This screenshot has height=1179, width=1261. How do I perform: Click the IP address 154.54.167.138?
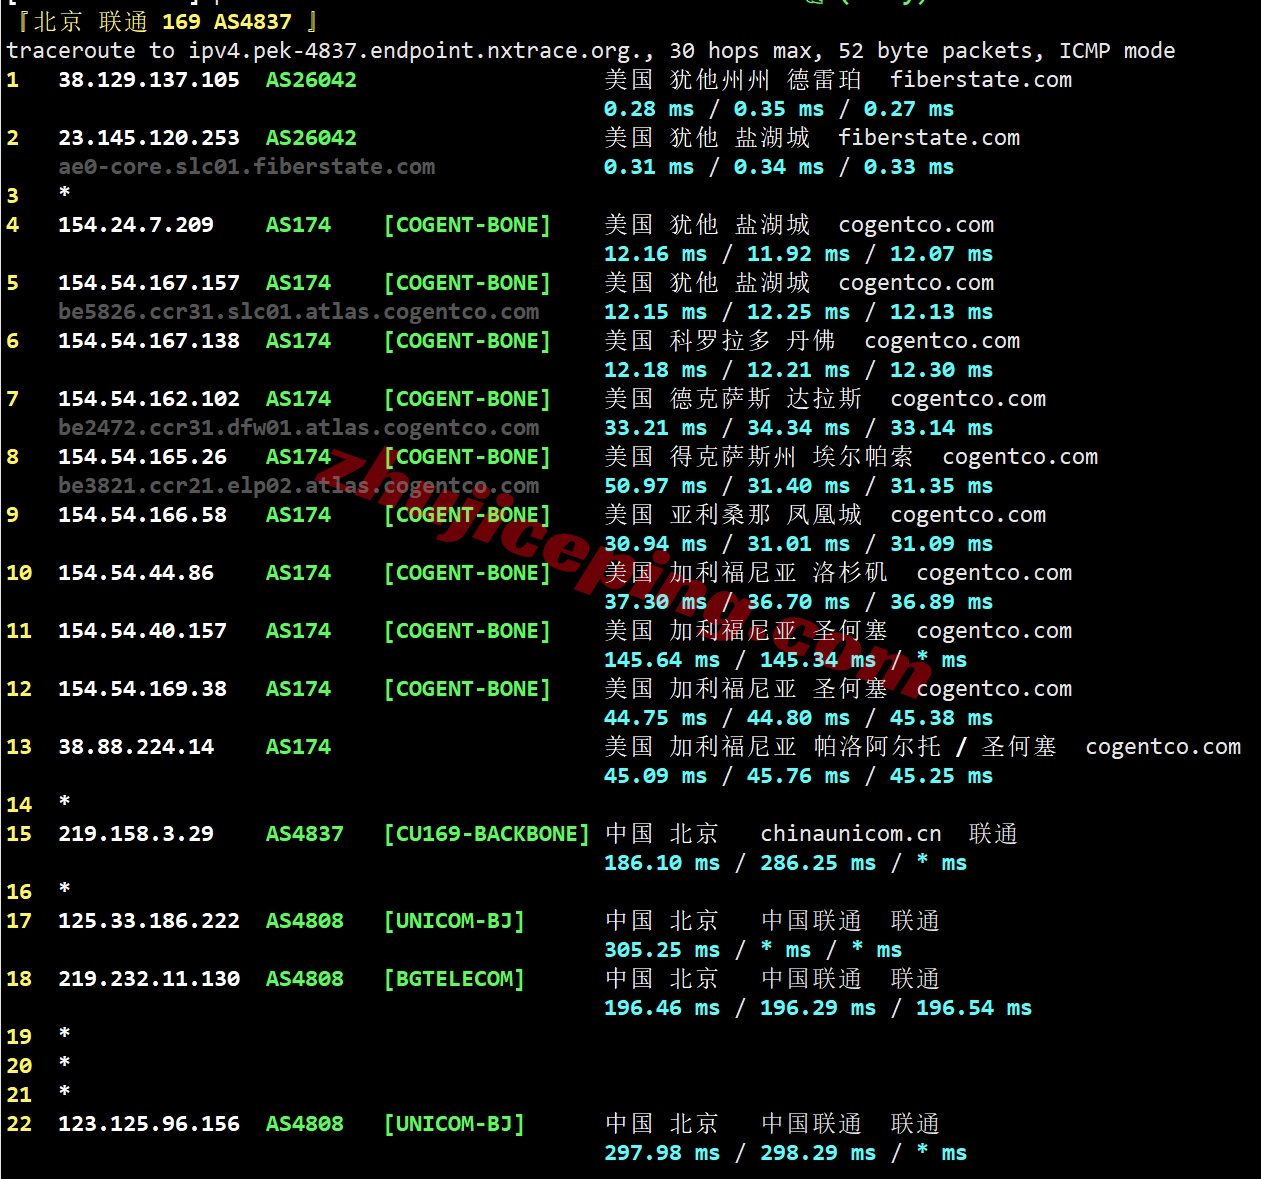(149, 341)
